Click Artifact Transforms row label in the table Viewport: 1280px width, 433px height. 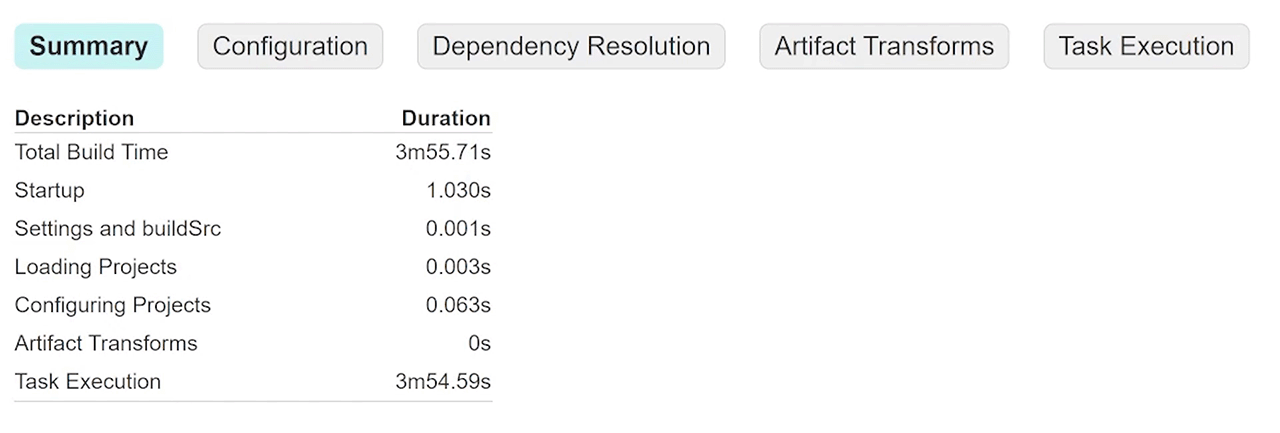click(x=106, y=343)
